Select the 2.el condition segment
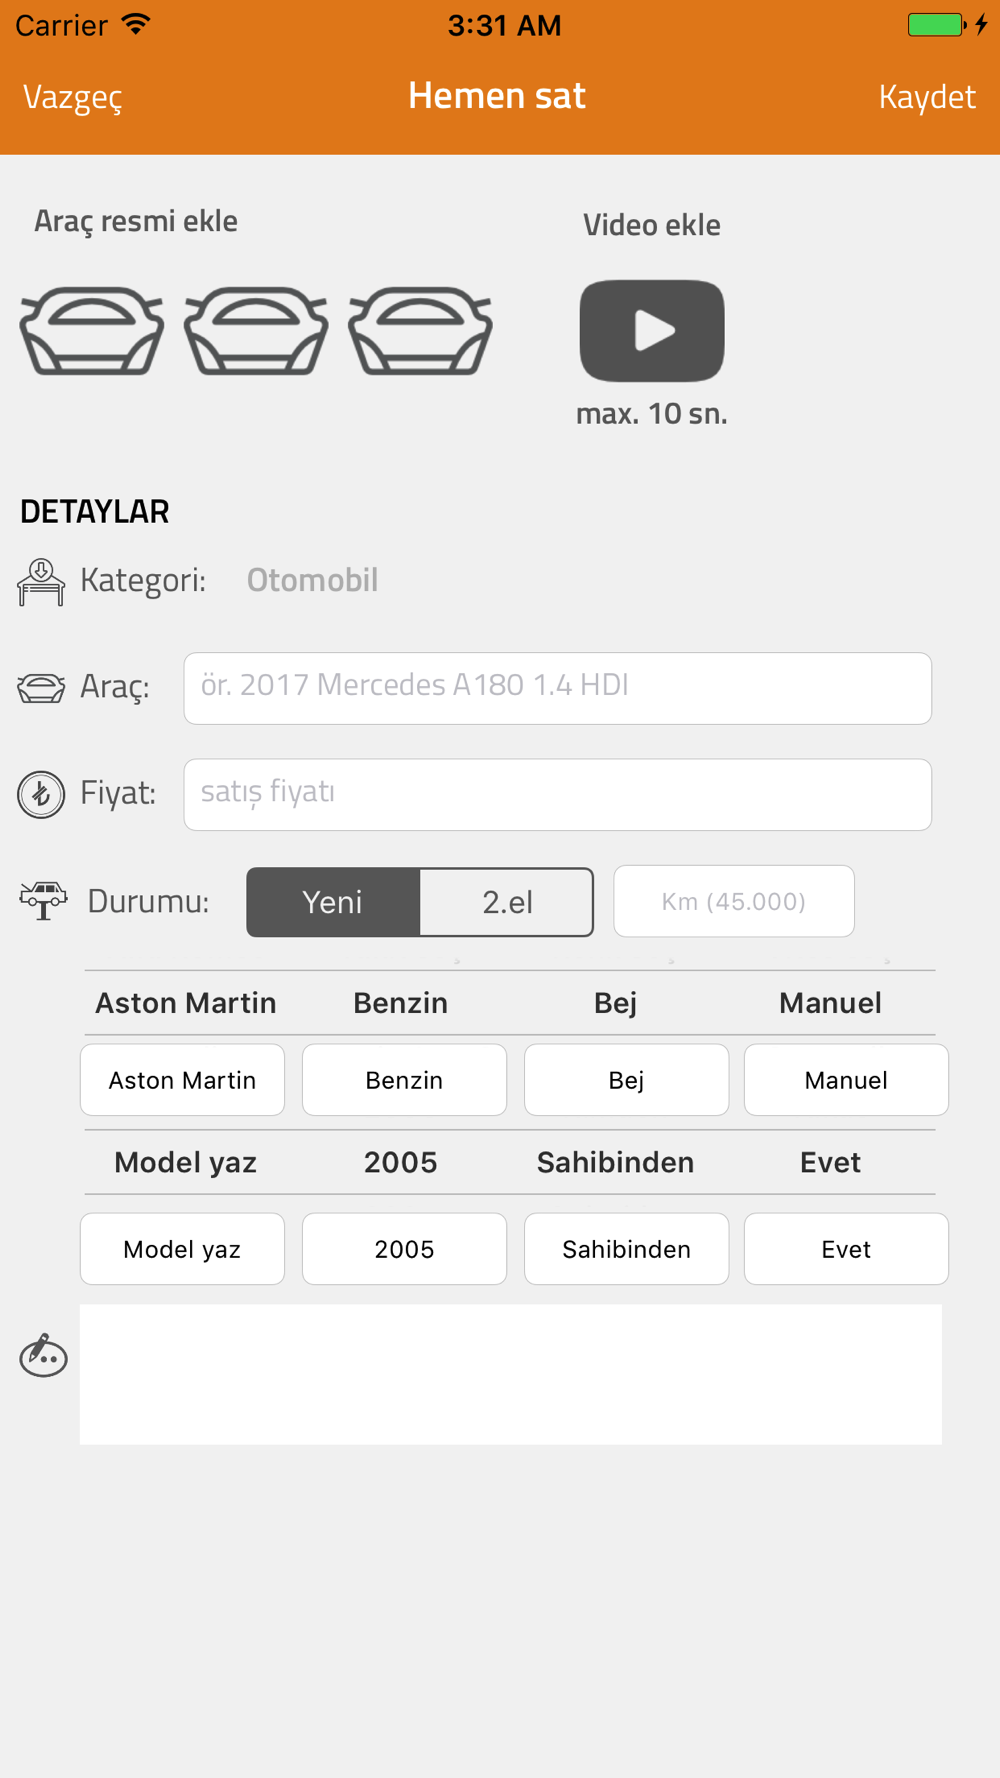 pyautogui.click(x=507, y=902)
